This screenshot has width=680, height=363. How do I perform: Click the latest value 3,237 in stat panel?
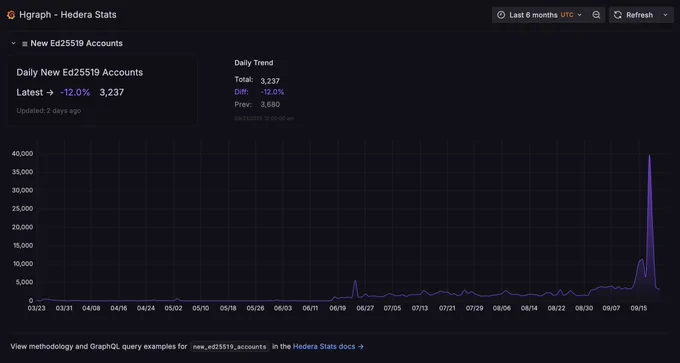112,92
